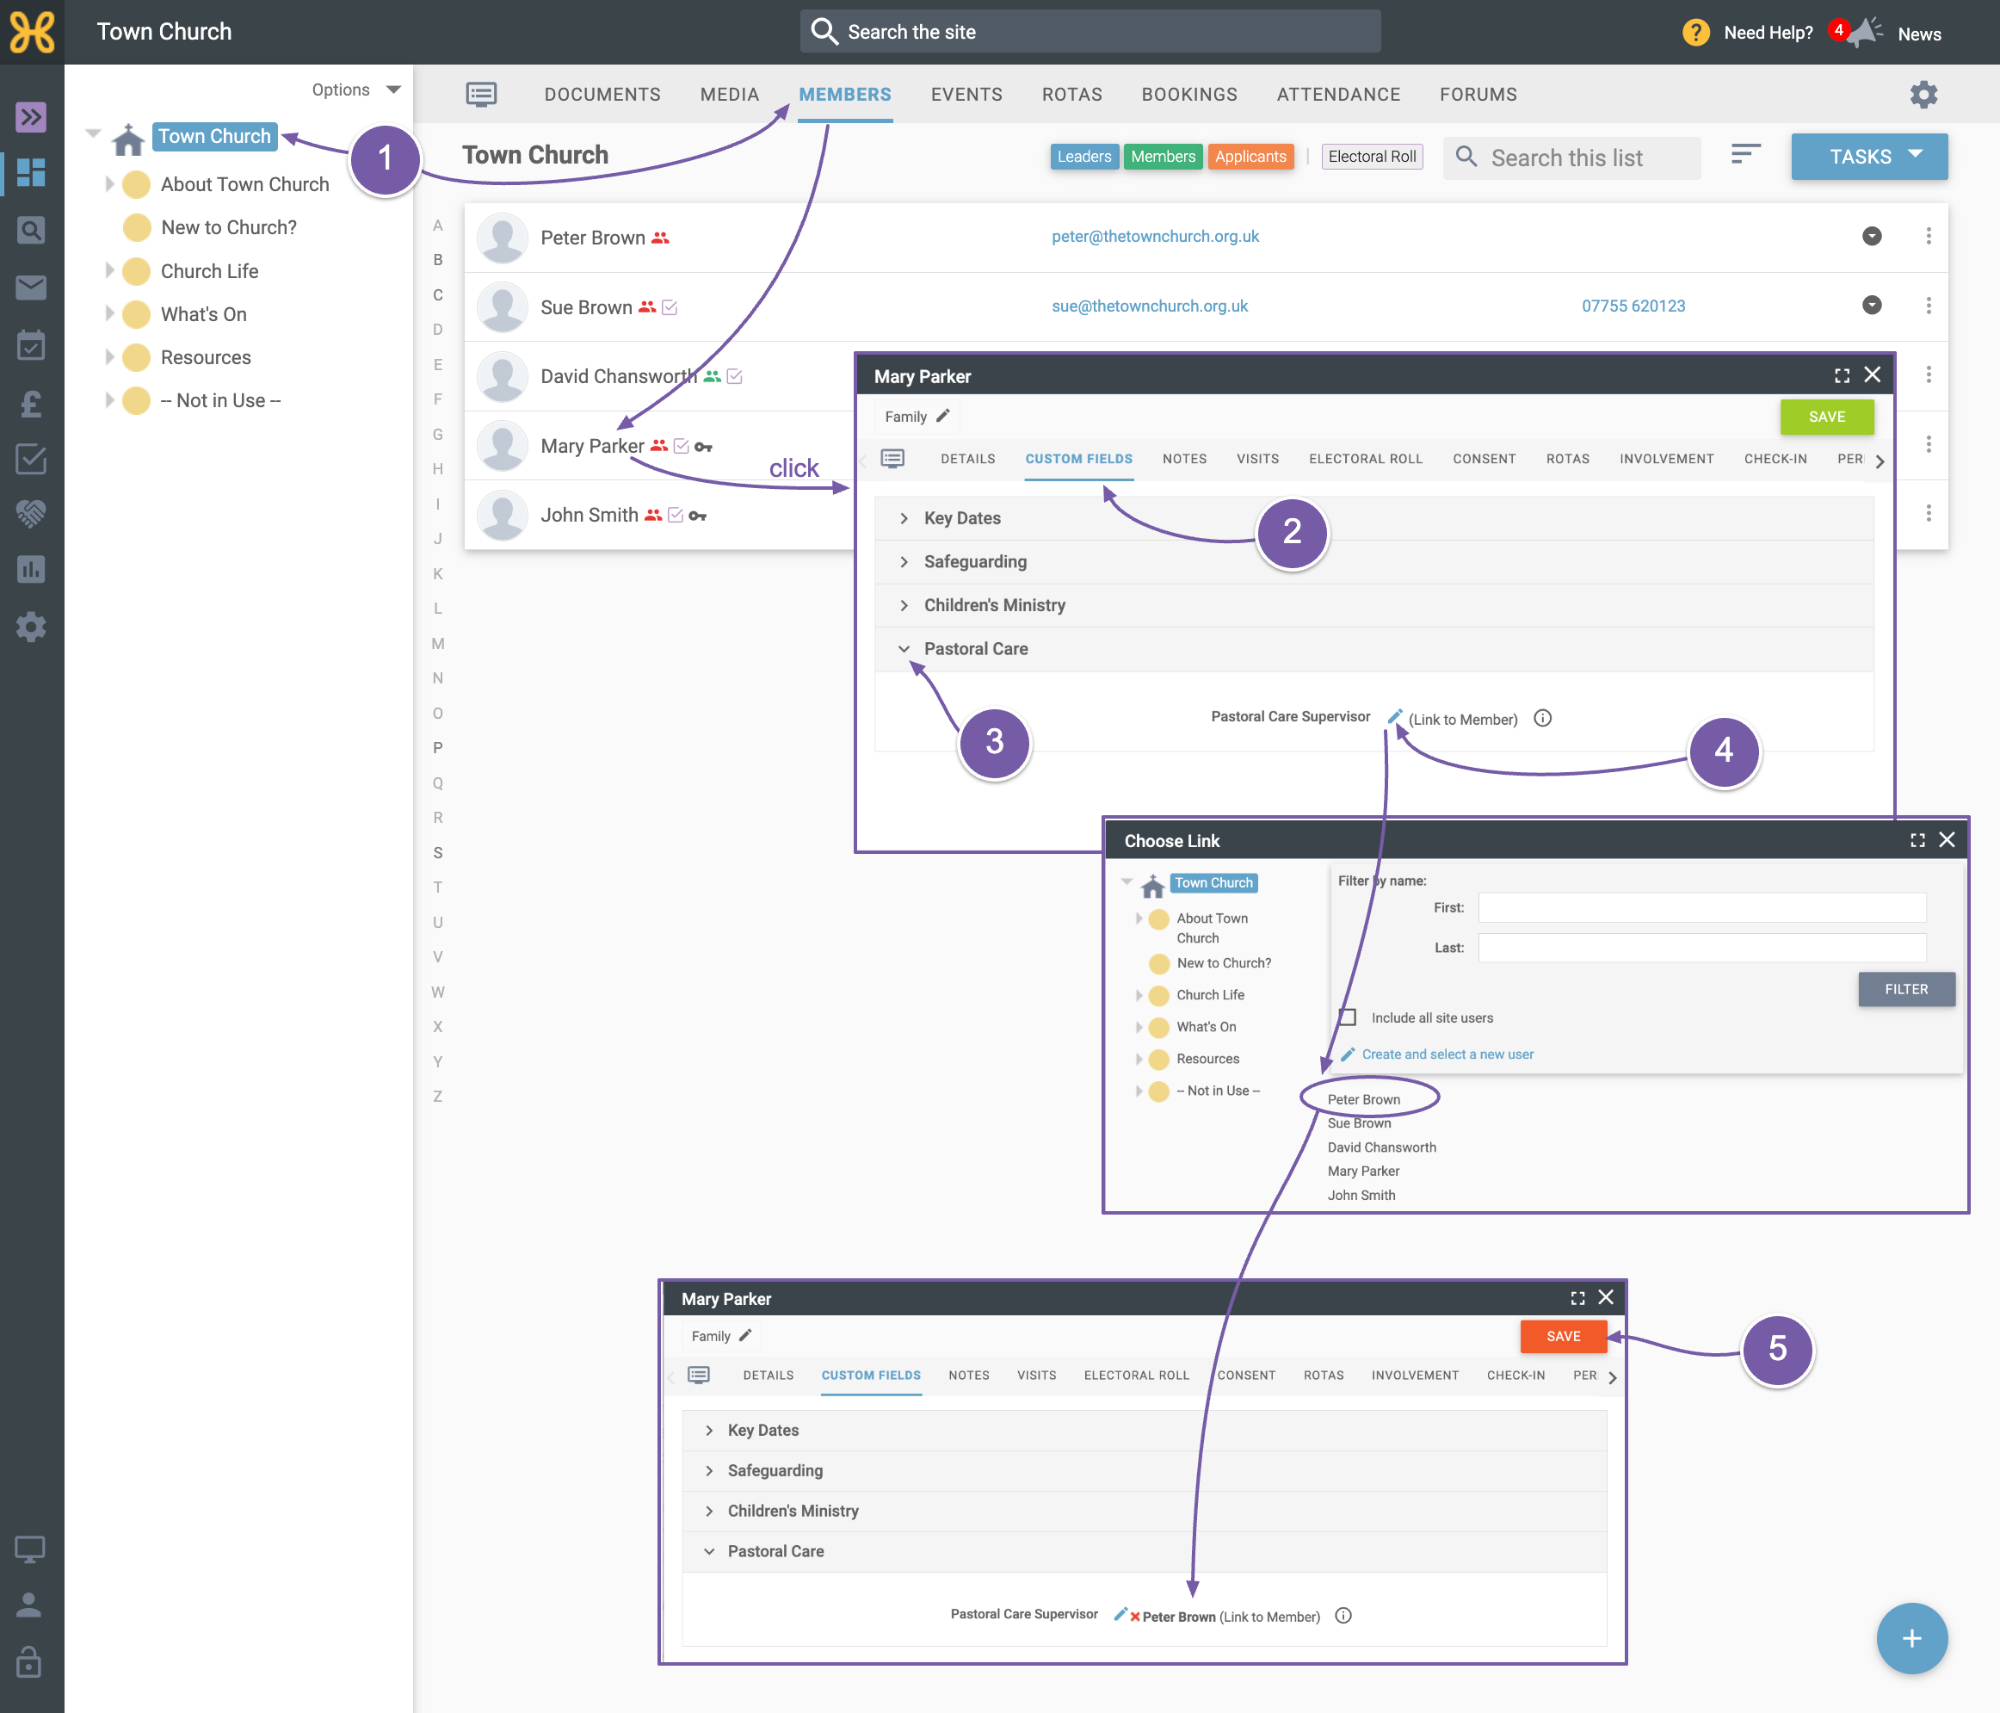Open the settings gear in the tab bar
This screenshot has height=1713, width=2000.
click(x=1924, y=95)
